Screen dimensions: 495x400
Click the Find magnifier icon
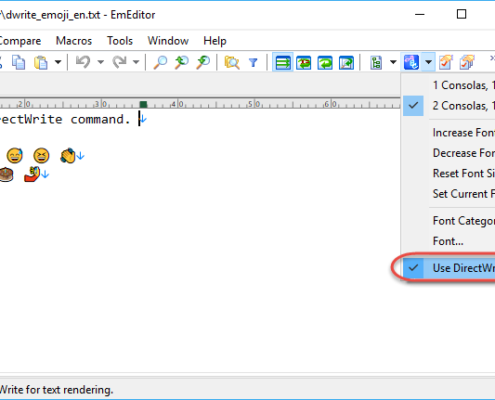click(x=160, y=62)
